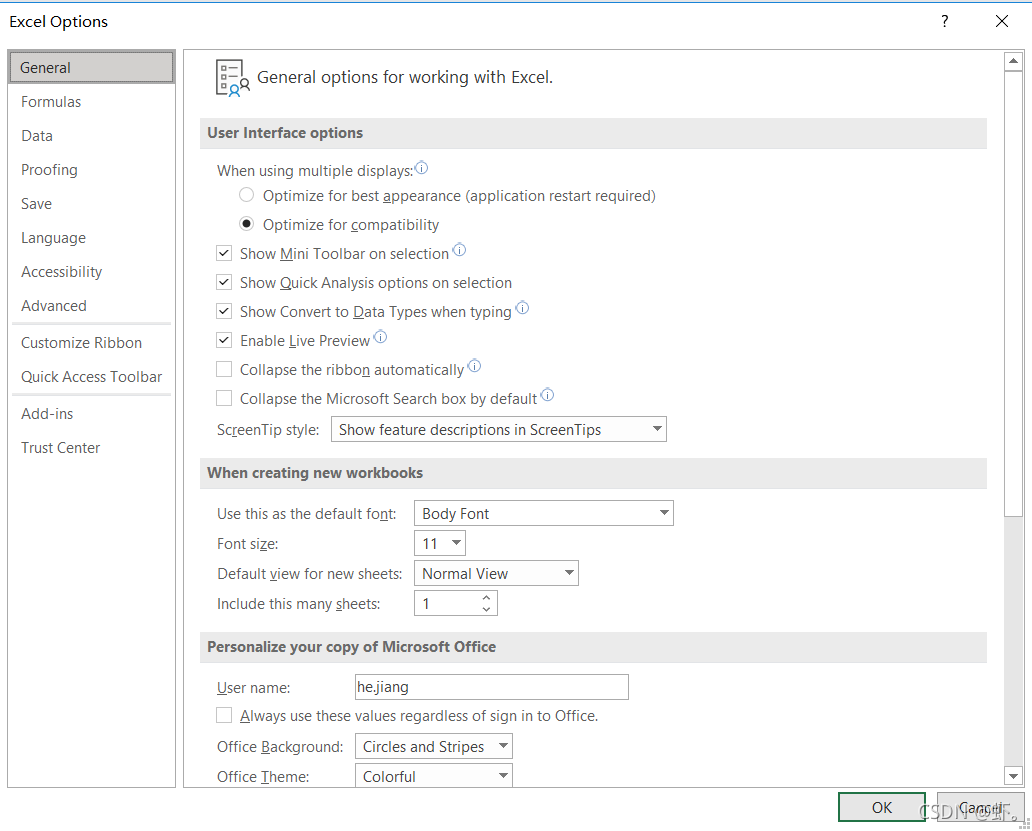
Task: Increase the sheet count with up spinner
Action: tap(486, 597)
